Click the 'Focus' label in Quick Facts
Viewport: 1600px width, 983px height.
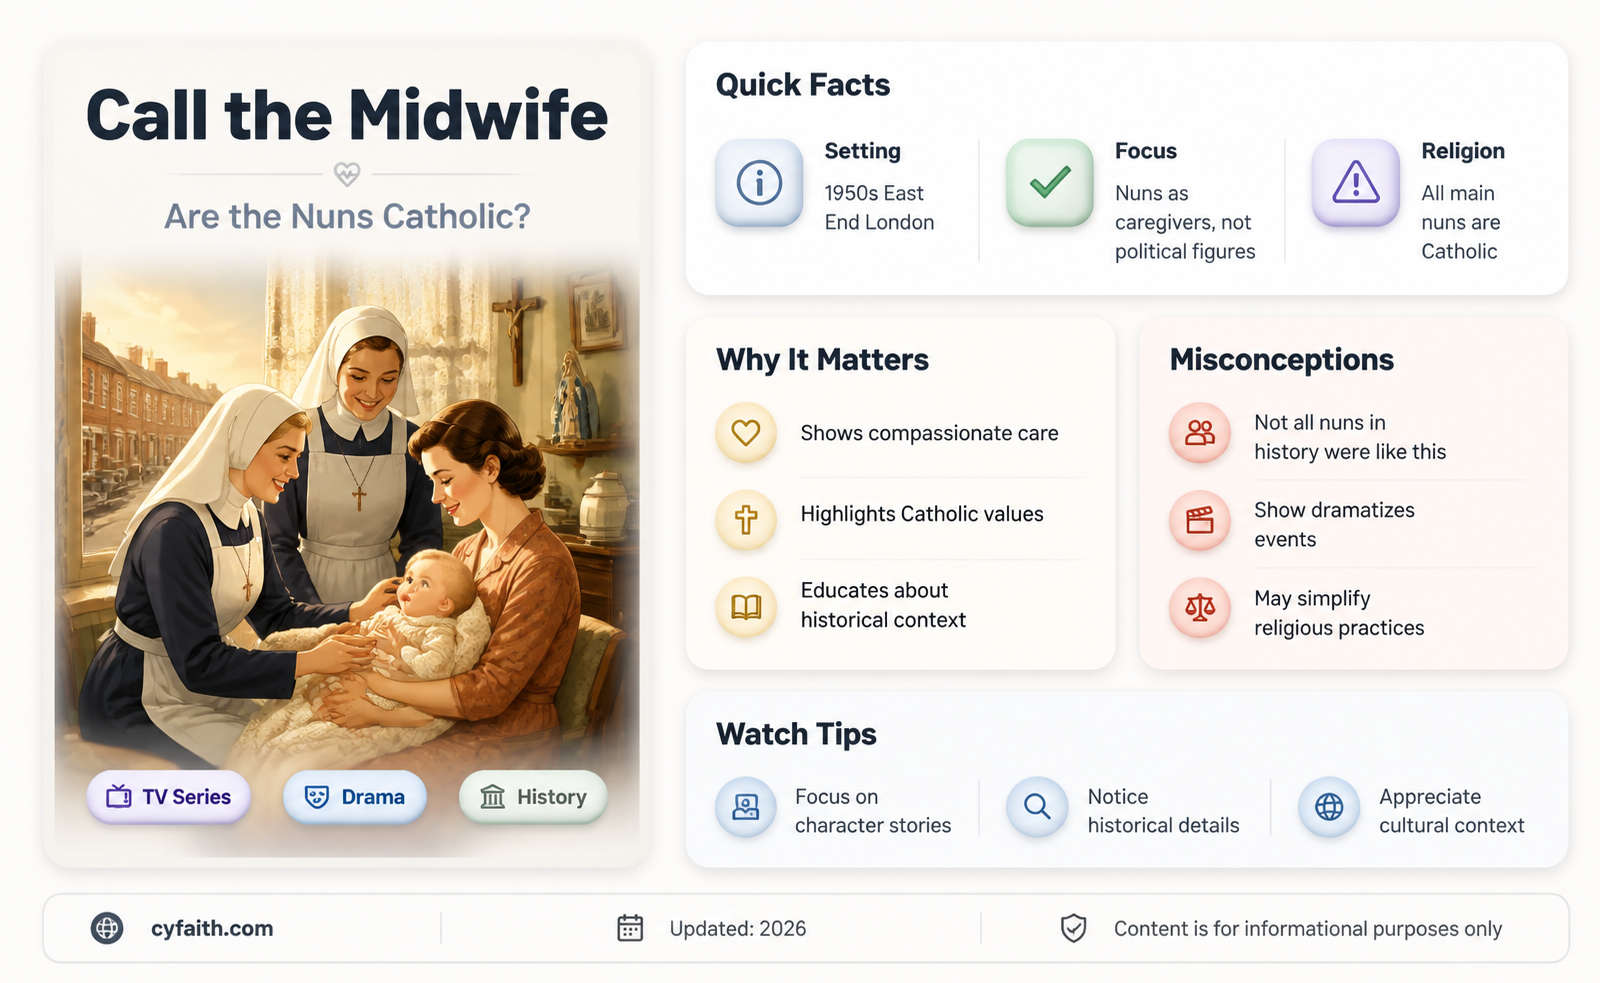coord(1146,151)
